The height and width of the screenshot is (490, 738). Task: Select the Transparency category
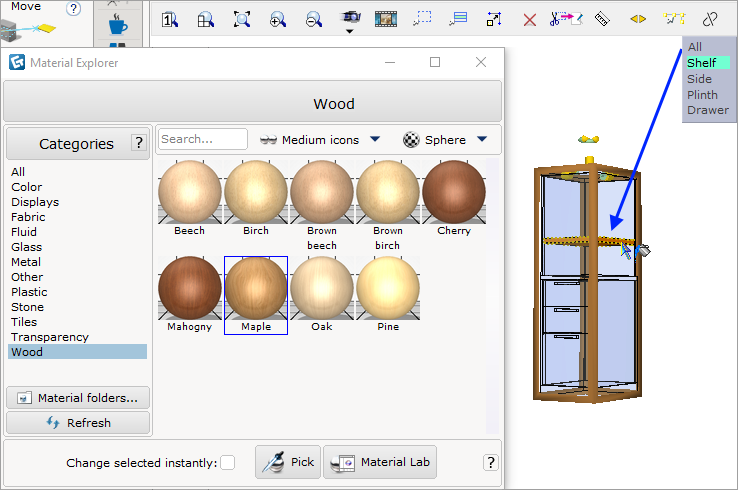coord(50,337)
